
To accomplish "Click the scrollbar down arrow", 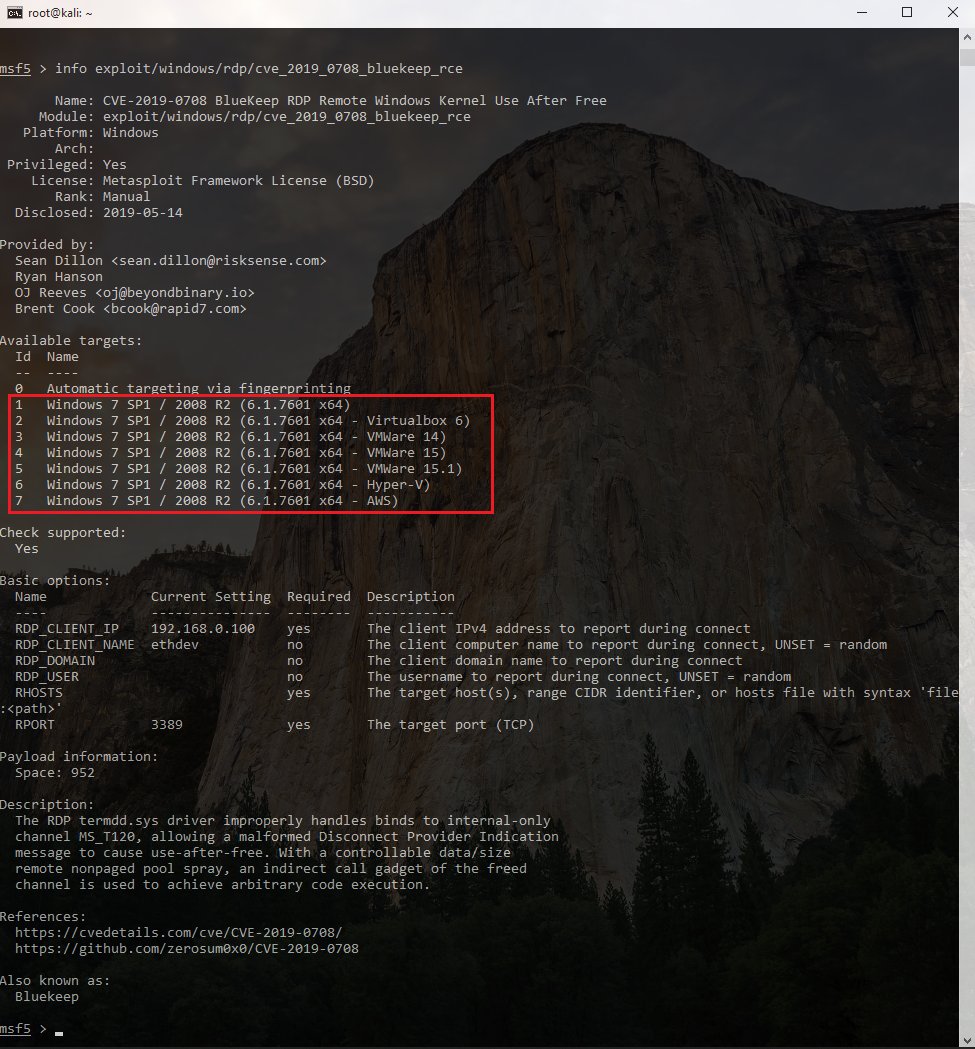I will (967, 1040).
